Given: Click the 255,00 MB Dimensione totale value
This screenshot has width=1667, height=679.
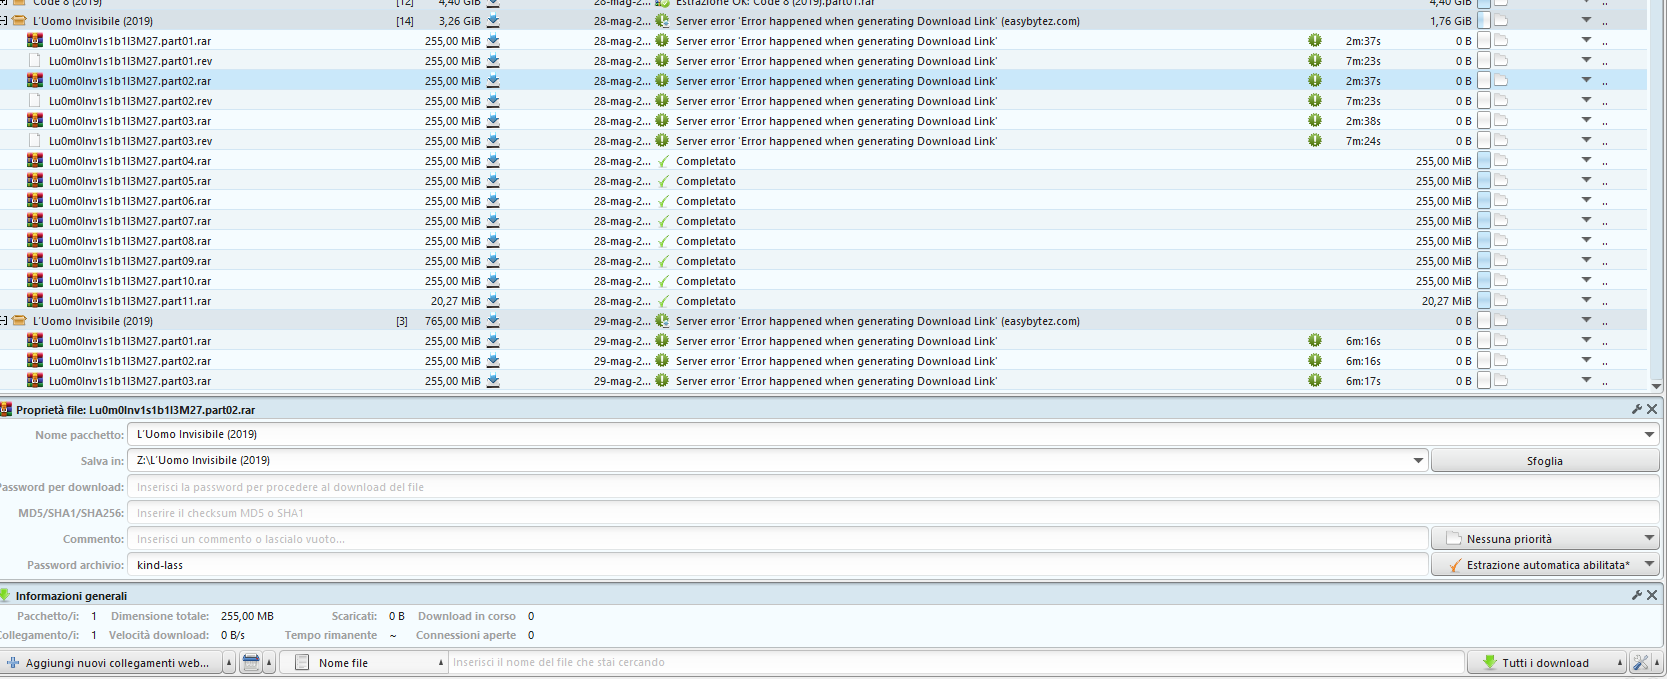Looking at the screenshot, I should click(x=247, y=616).
